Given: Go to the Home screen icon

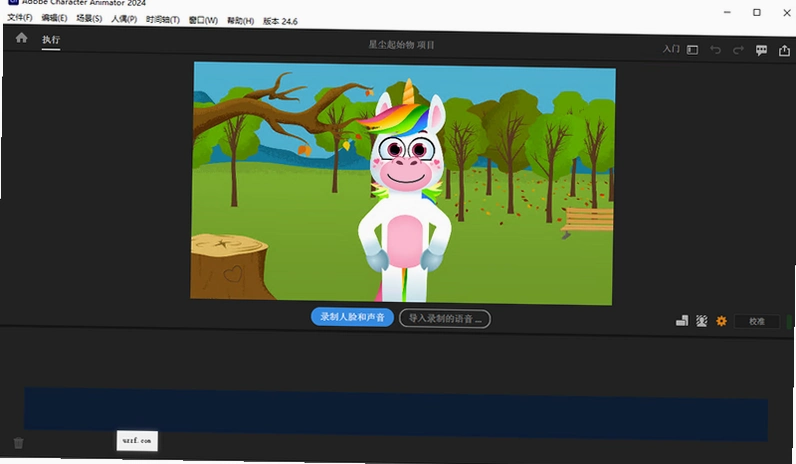Looking at the screenshot, I should (x=21, y=38).
